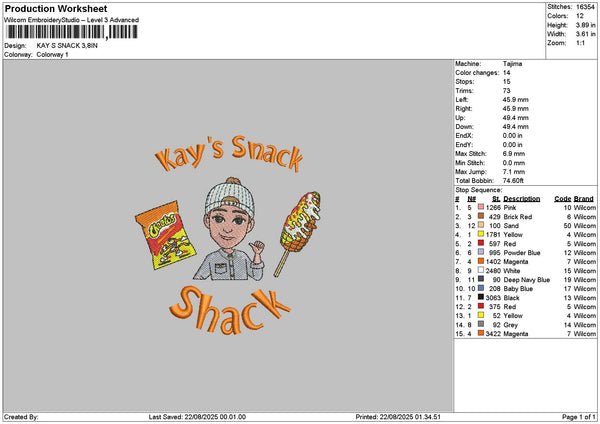
Task: Click stitch count "3063" in the Black row
Action: pos(493,298)
